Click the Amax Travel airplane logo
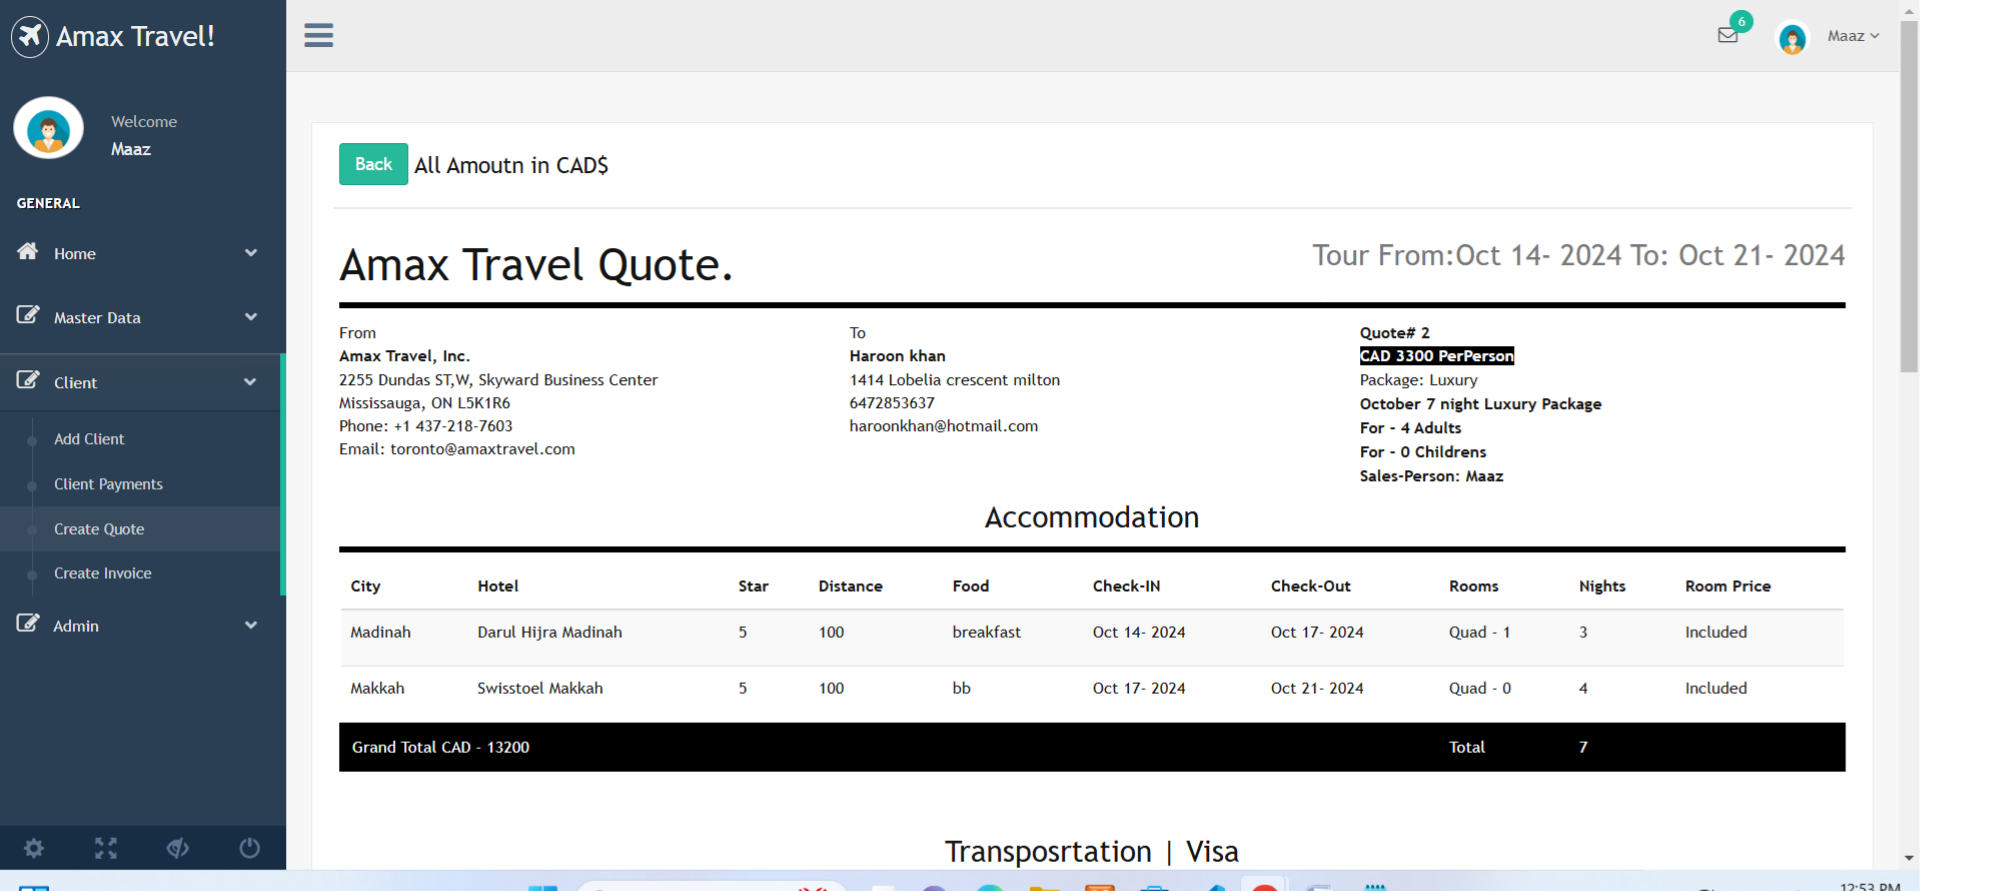The width and height of the screenshot is (1999, 891). tap(30, 37)
